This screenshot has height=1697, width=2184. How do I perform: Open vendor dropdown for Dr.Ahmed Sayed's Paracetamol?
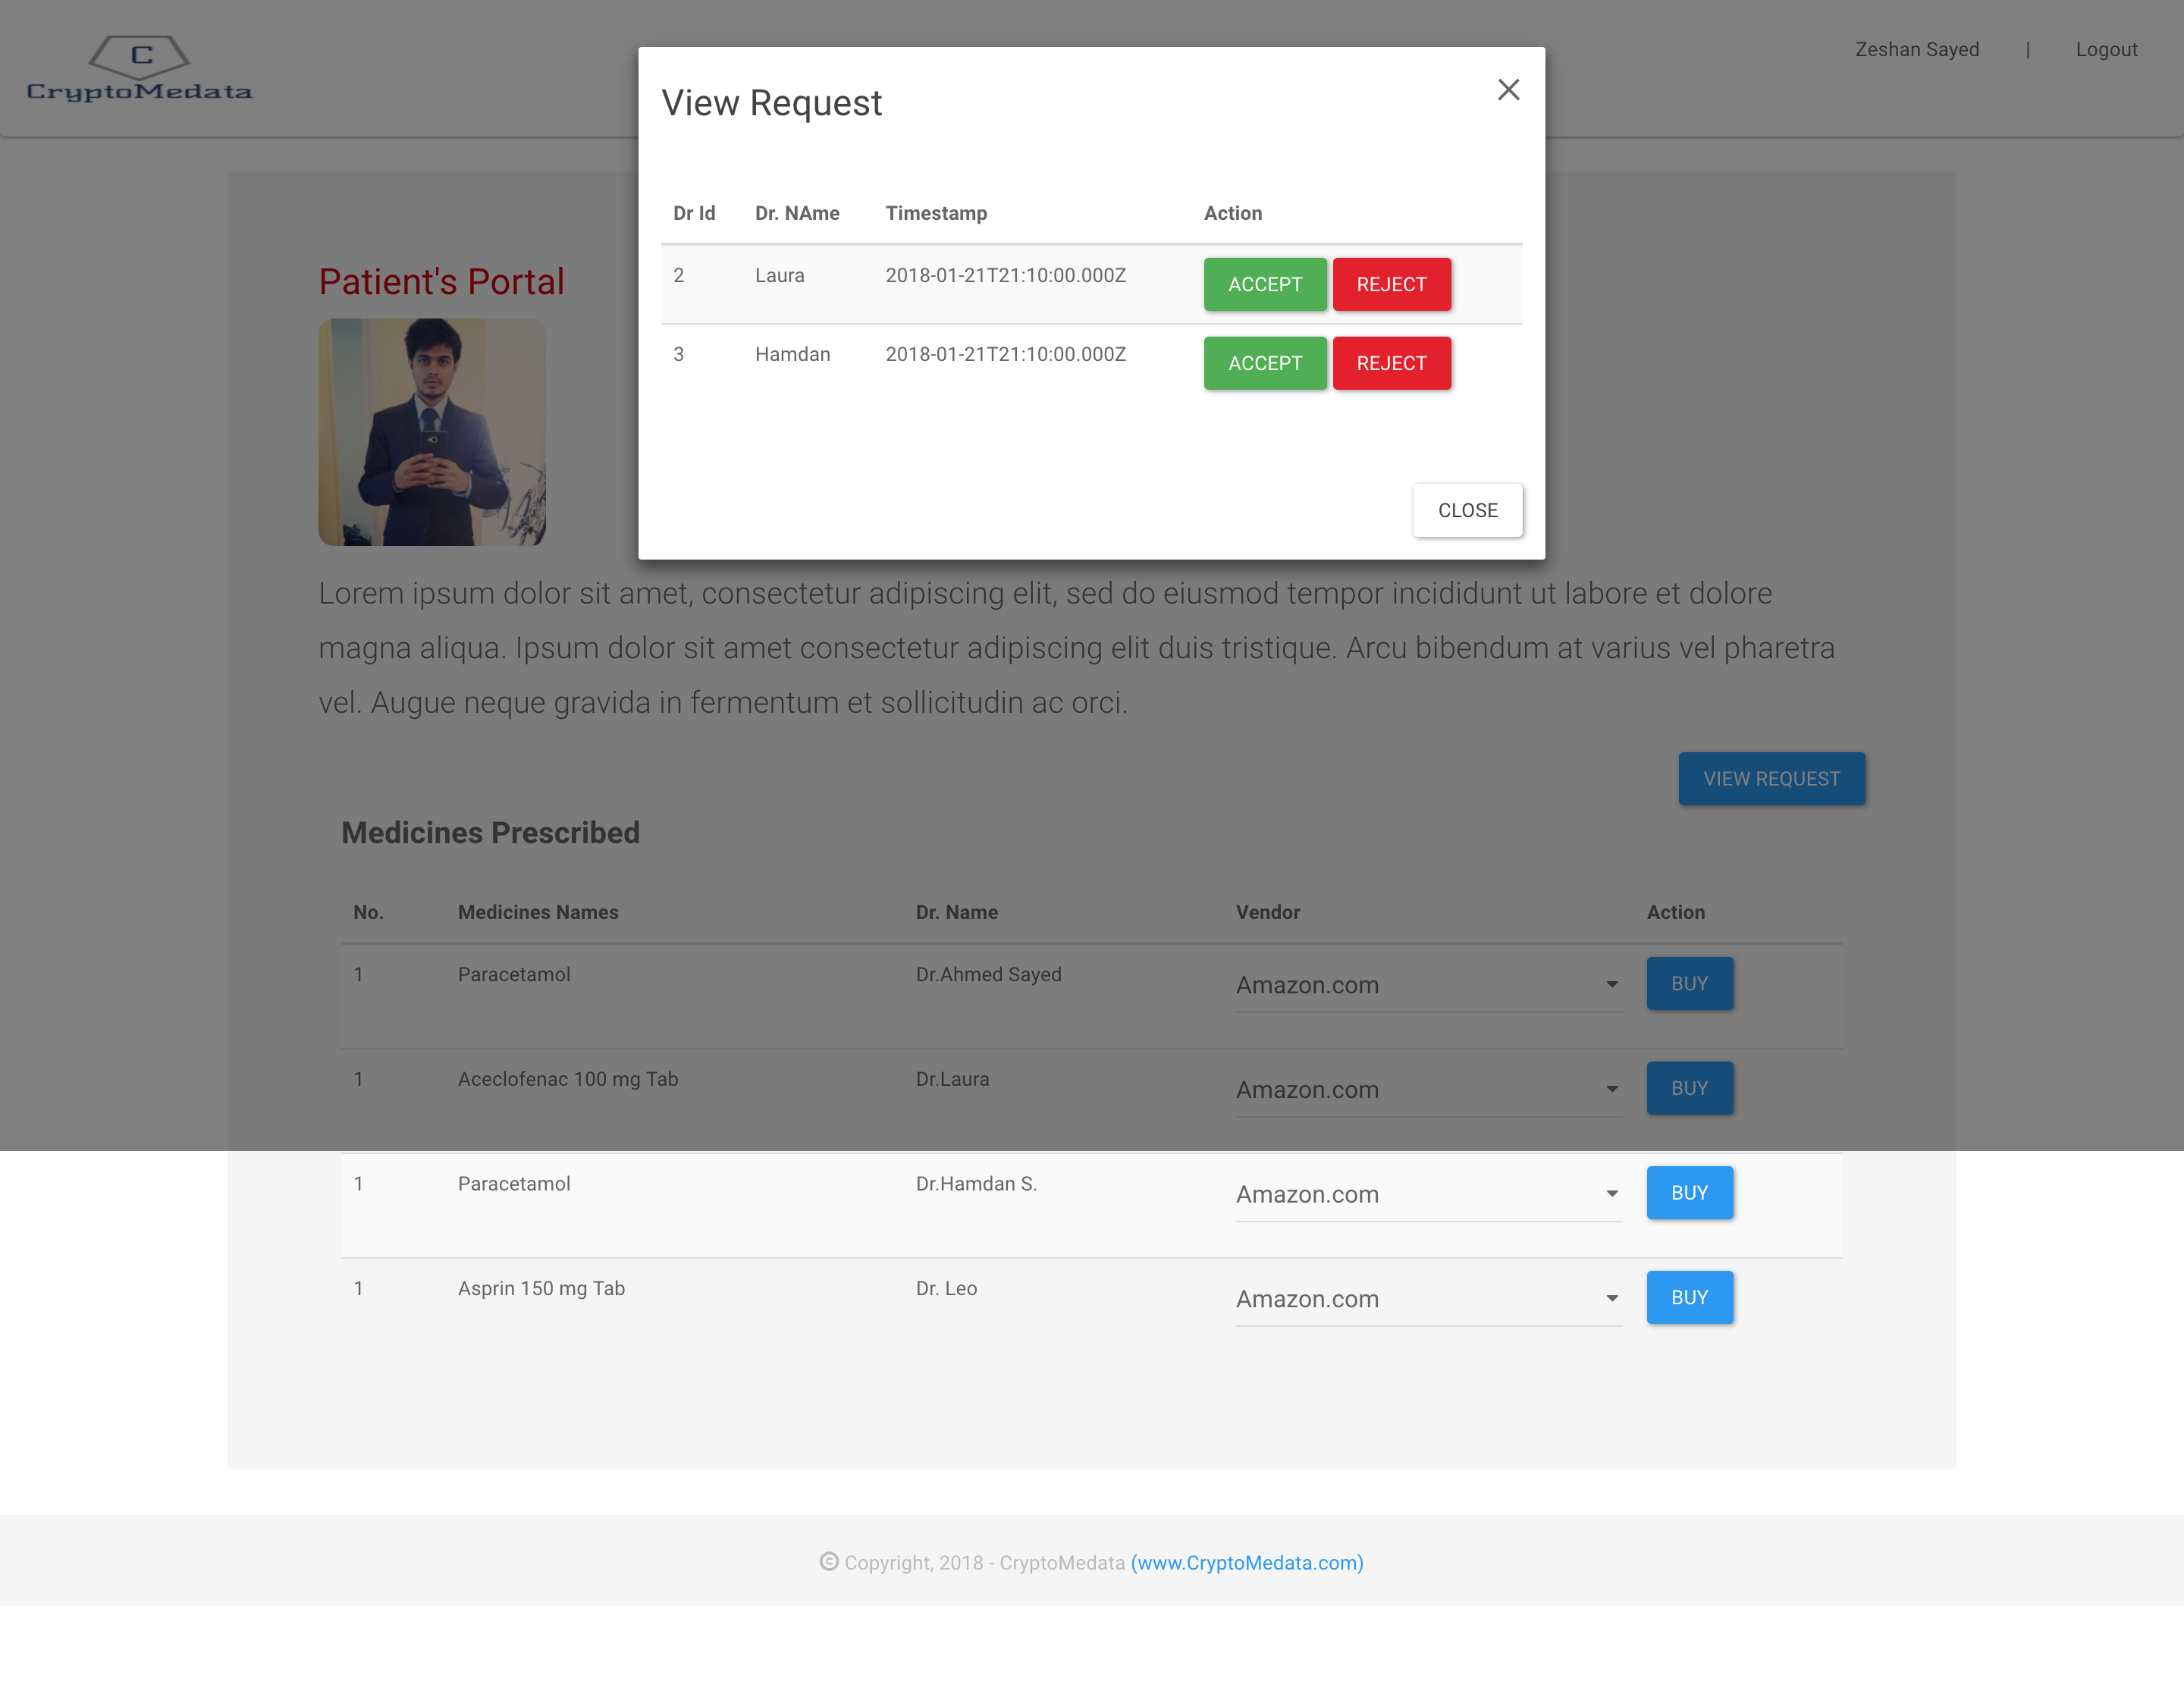click(1427, 985)
